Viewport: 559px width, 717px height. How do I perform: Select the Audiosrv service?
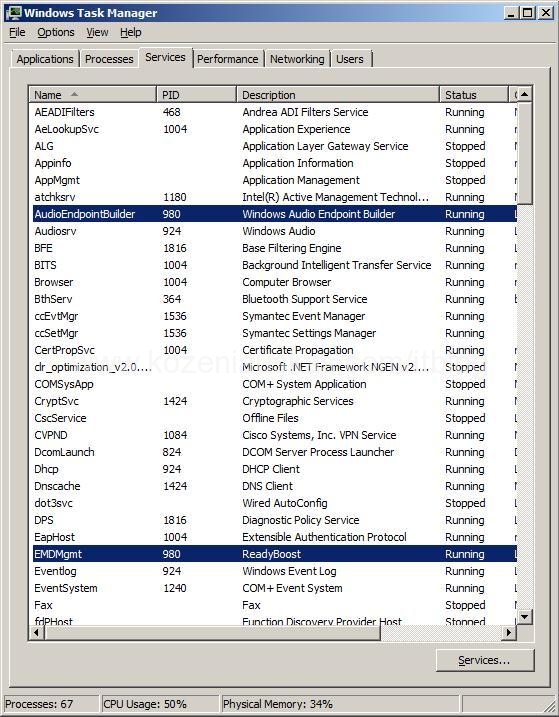point(274,231)
